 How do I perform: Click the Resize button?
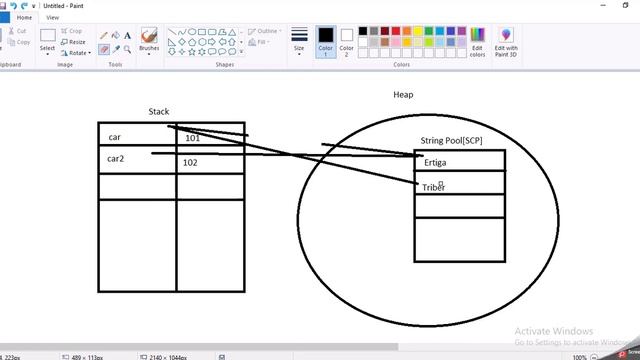(x=73, y=42)
